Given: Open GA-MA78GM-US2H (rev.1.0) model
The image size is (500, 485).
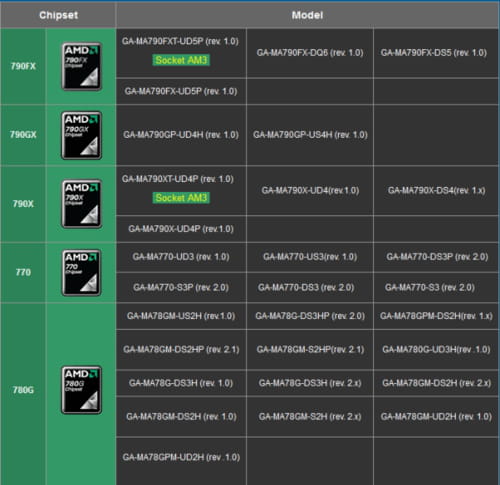Looking at the screenshot, I should click(181, 316).
